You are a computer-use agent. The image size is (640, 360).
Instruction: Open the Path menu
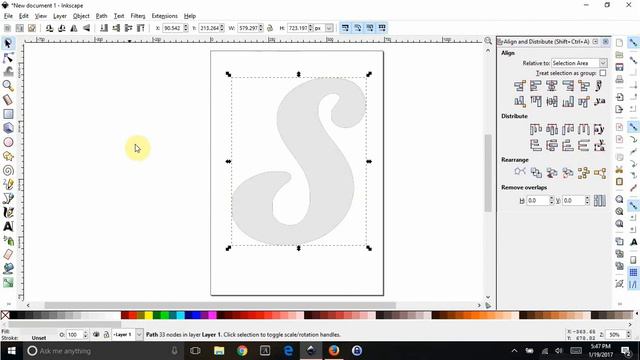pyautogui.click(x=101, y=16)
